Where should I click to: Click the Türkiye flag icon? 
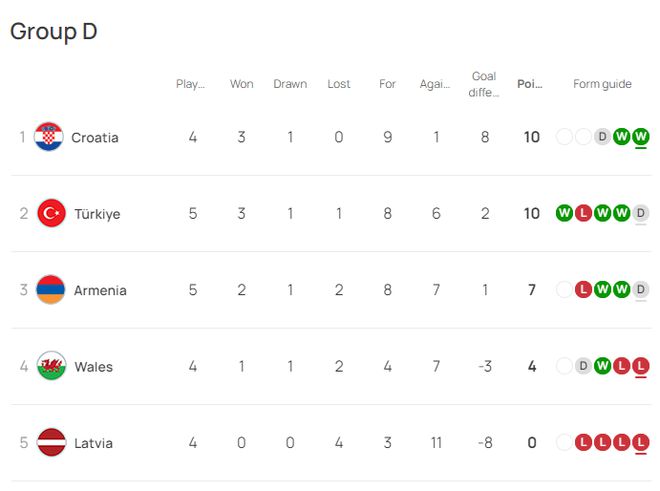pos(51,214)
